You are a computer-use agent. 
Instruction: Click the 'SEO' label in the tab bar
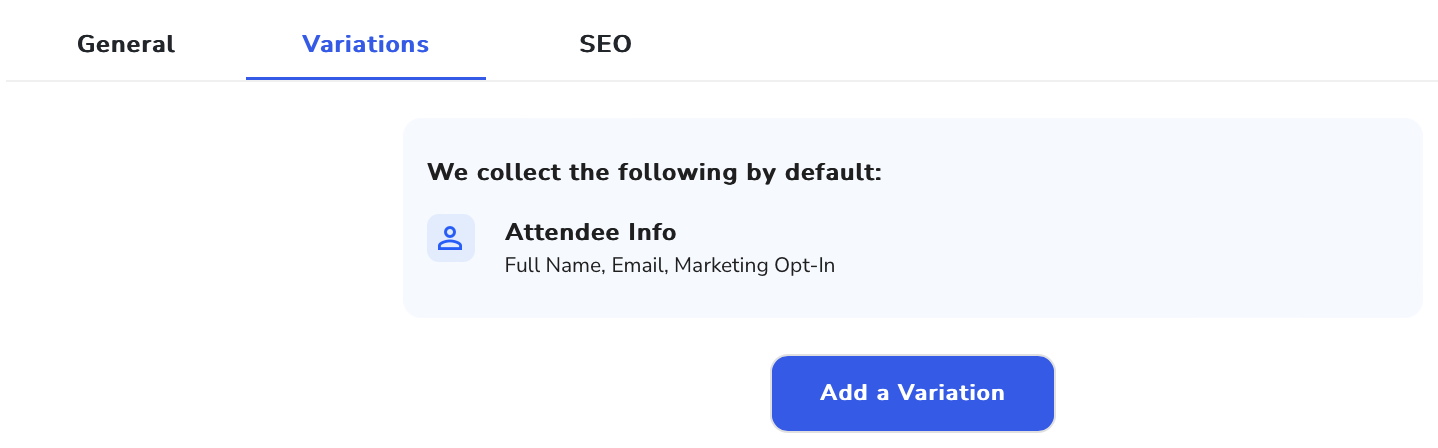tap(605, 44)
